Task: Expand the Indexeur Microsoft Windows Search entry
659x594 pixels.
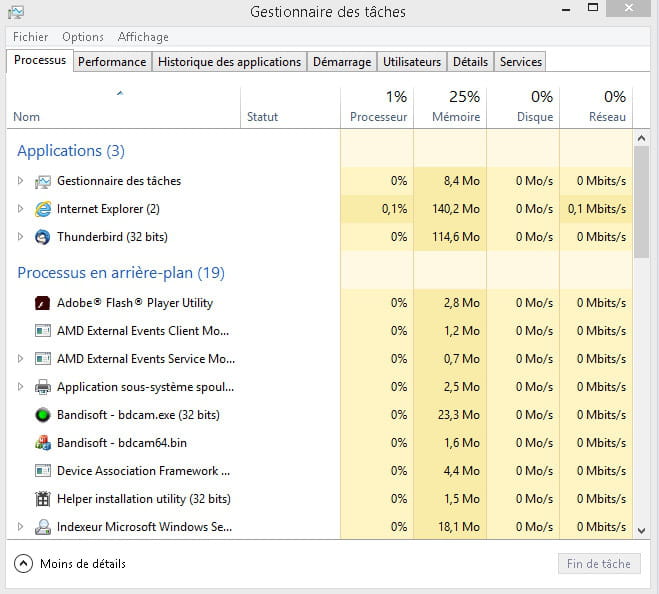Action: (x=20, y=527)
